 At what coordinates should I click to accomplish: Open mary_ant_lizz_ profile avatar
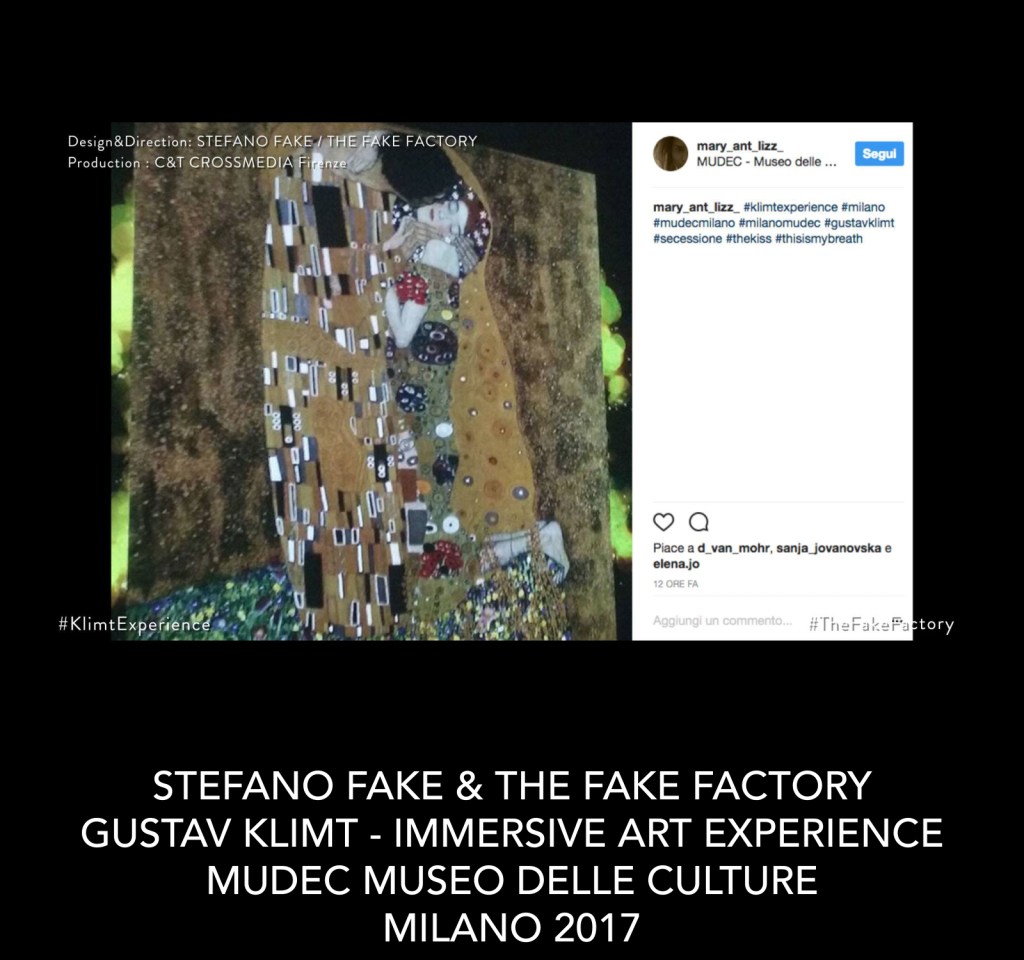(670, 153)
